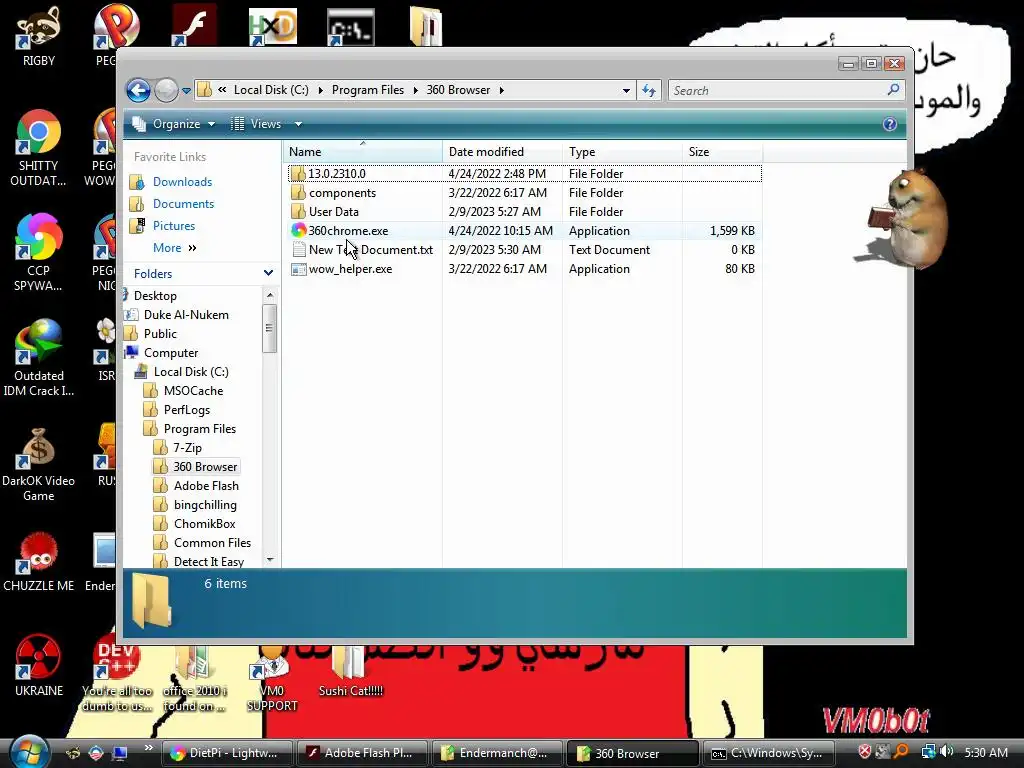Open Outdated IDM Crack desktop icon
Screen dimensions: 1024x768
tap(39, 358)
